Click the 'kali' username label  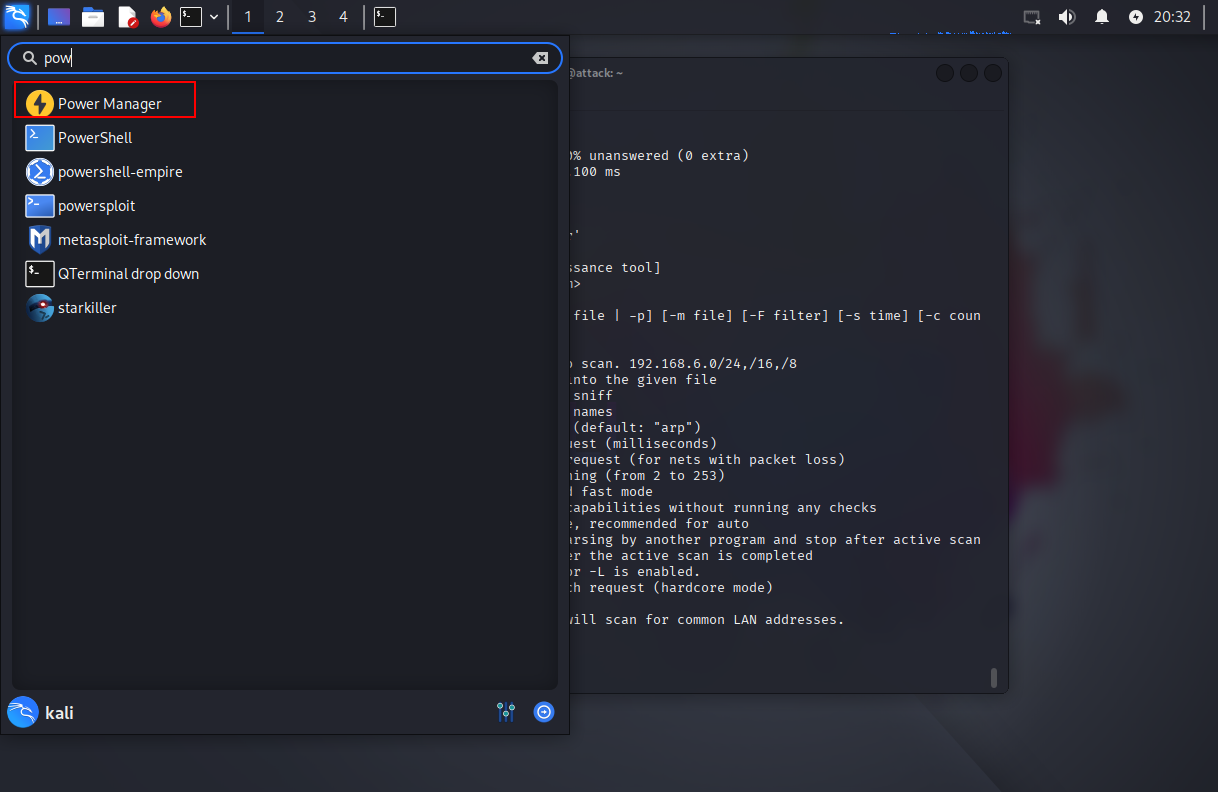(59, 713)
